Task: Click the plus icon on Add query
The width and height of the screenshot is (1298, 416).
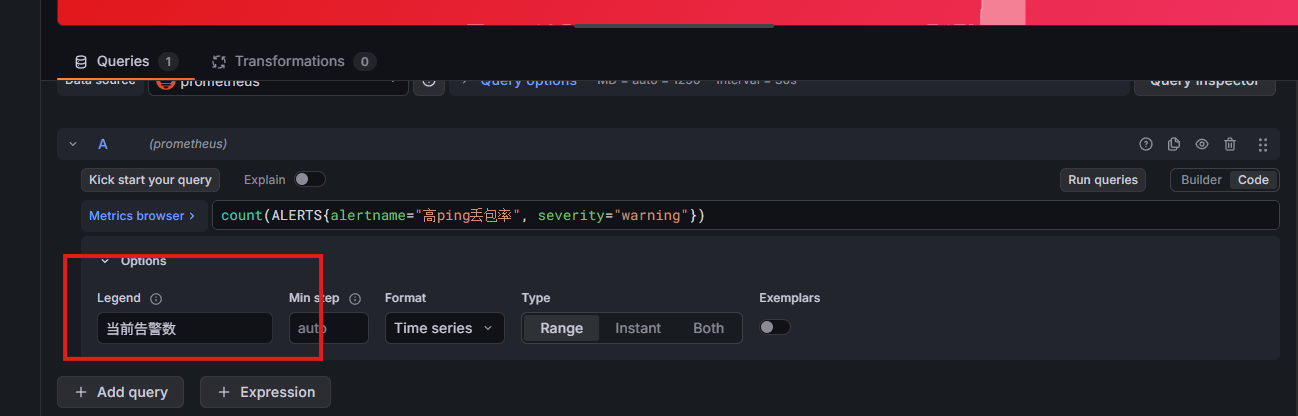Action: click(x=81, y=392)
